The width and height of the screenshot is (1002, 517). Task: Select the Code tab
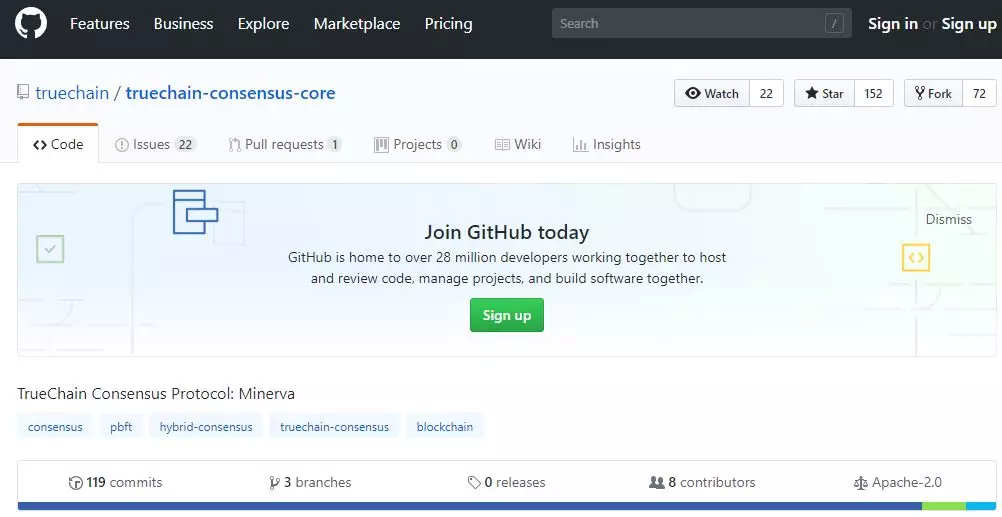click(58, 144)
